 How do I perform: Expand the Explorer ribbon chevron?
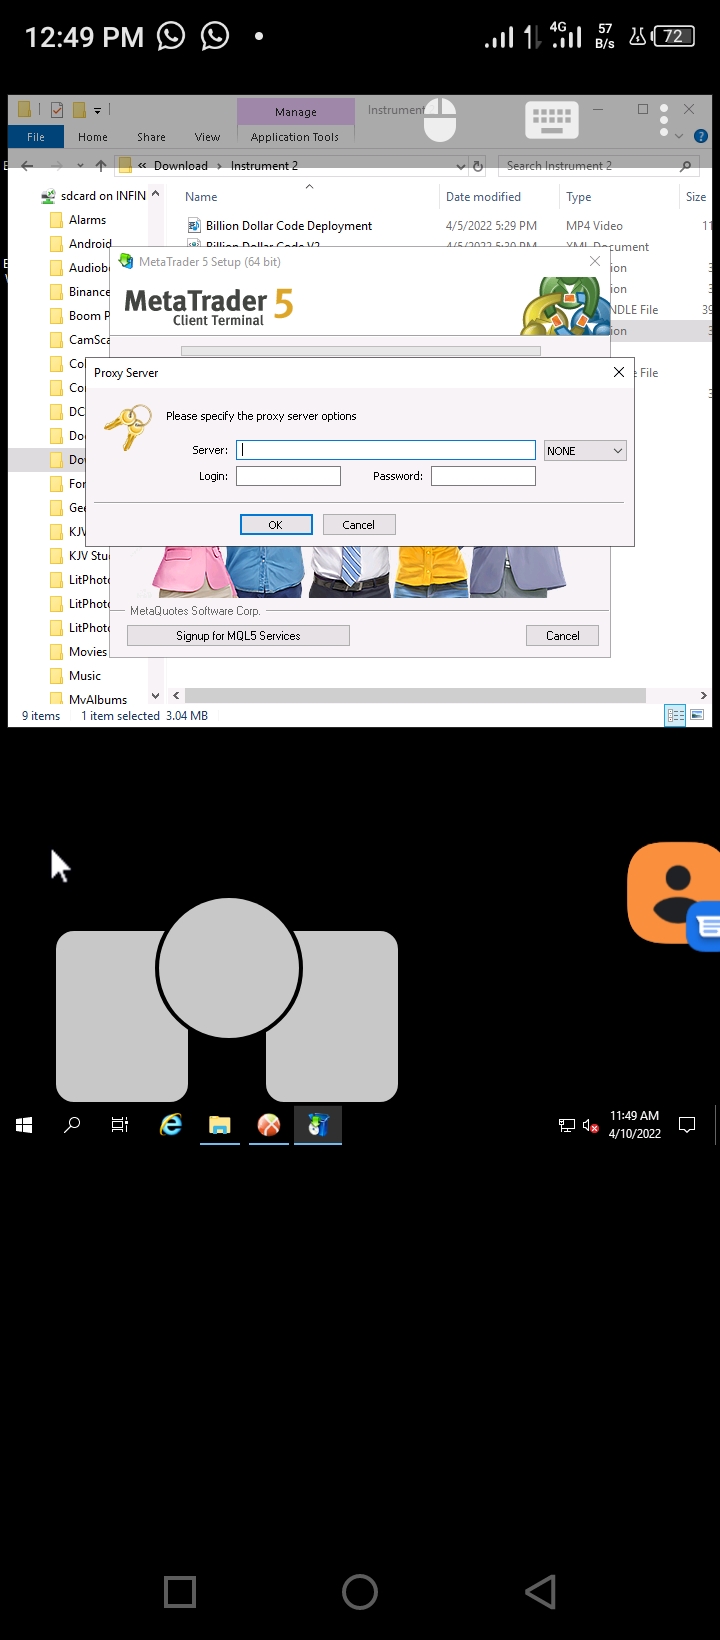tap(679, 136)
